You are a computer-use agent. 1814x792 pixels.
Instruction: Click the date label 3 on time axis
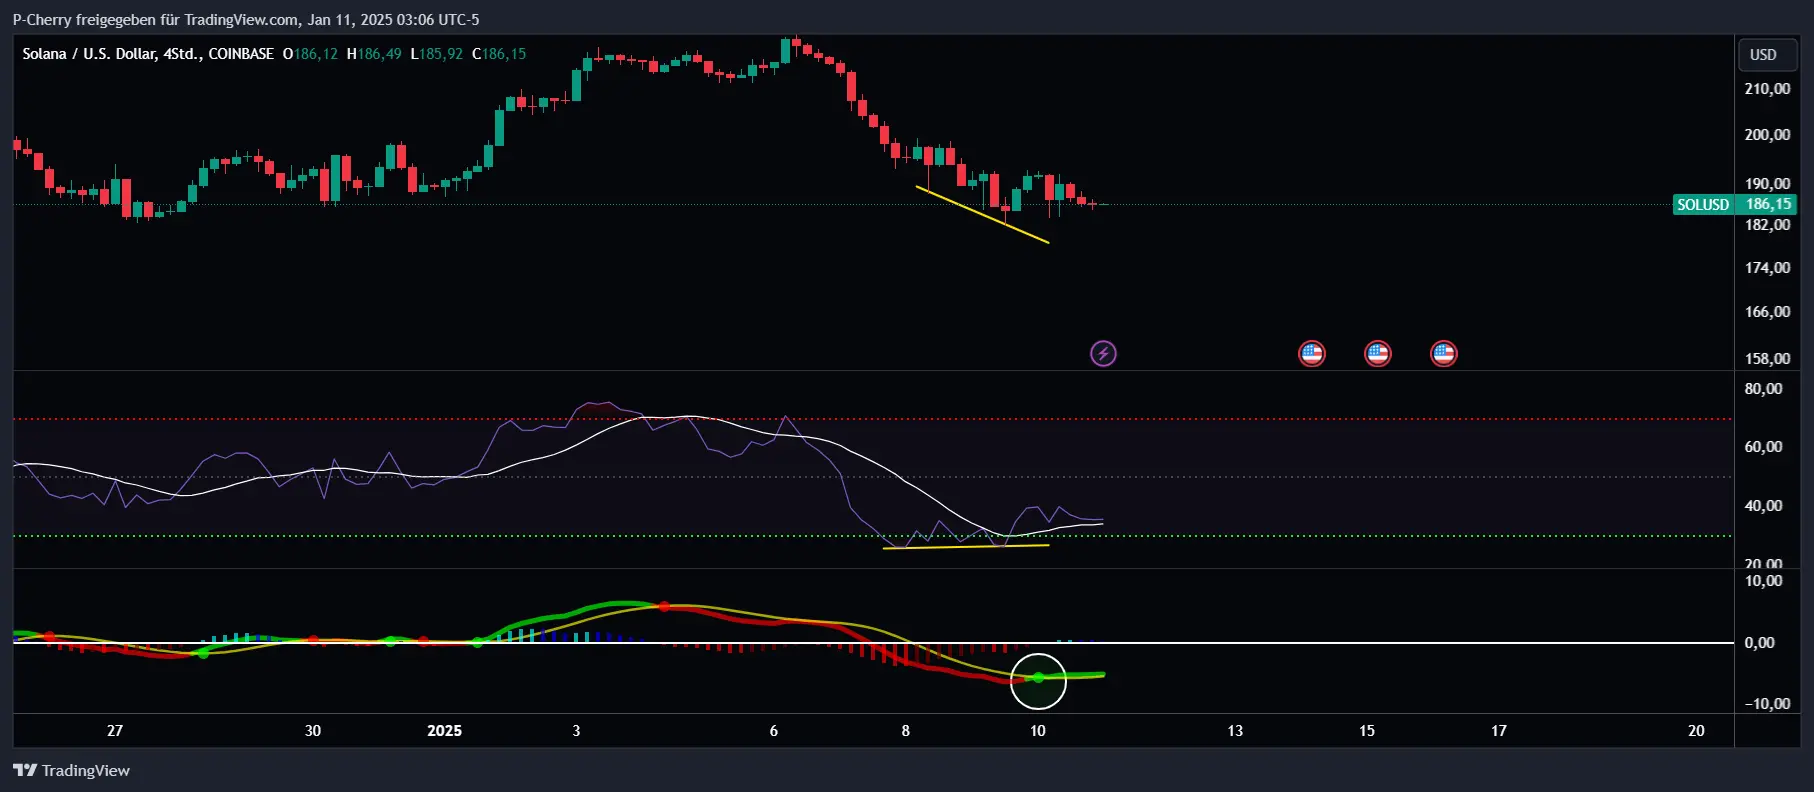point(576,731)
